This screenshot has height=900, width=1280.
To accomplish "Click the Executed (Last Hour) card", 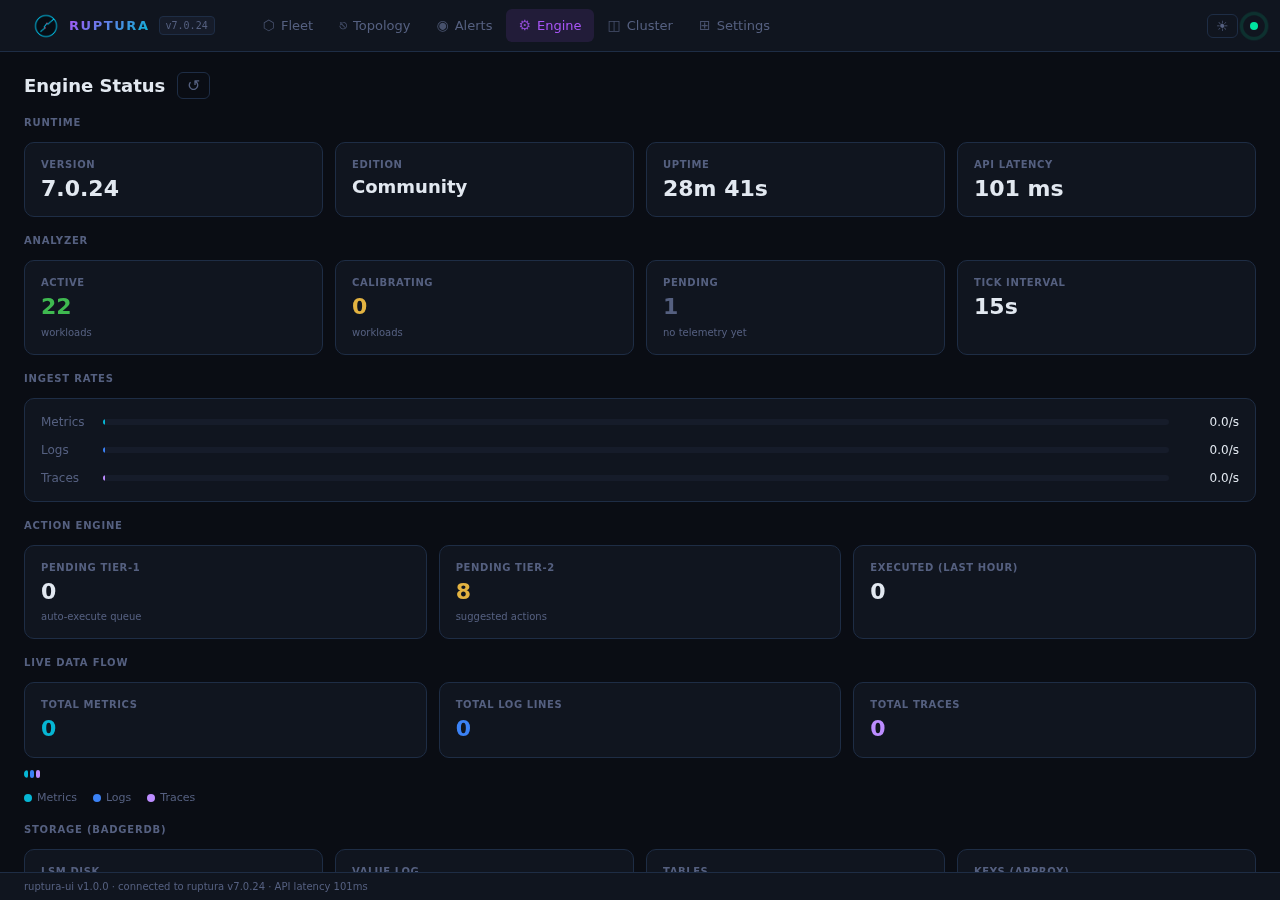I will (x=1054, y=592).
